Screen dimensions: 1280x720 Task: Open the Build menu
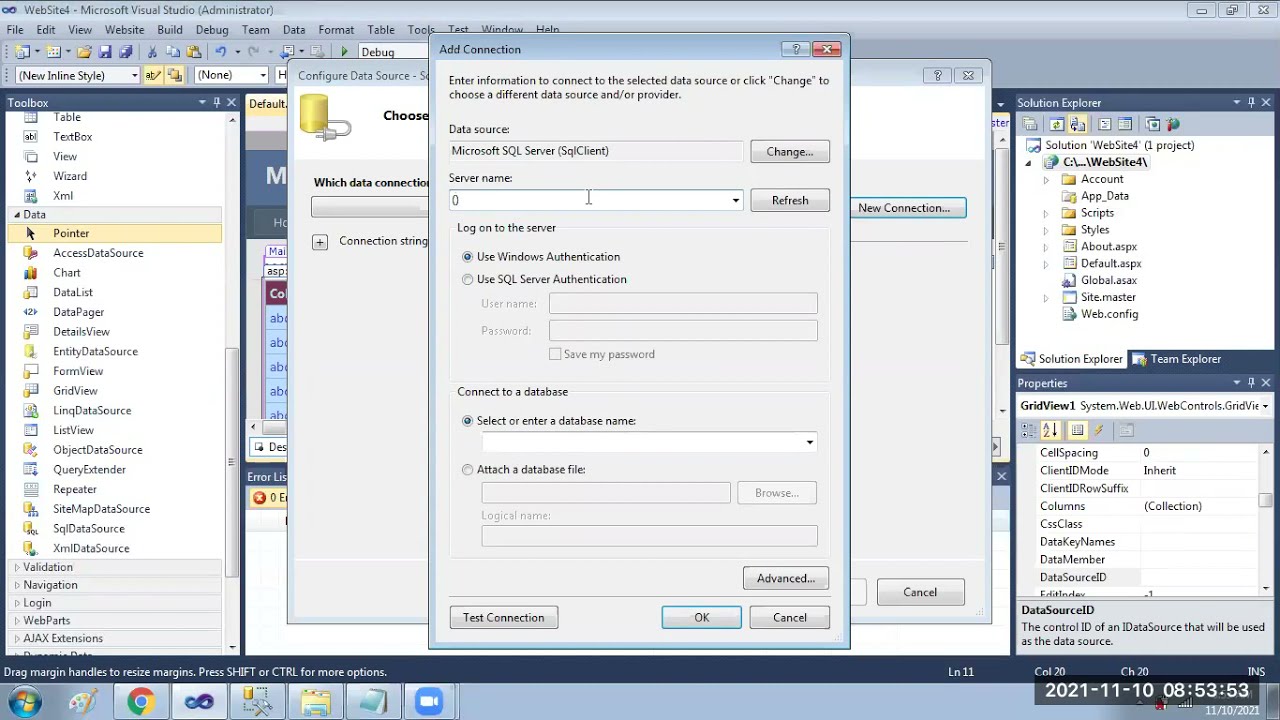[169, 30]
